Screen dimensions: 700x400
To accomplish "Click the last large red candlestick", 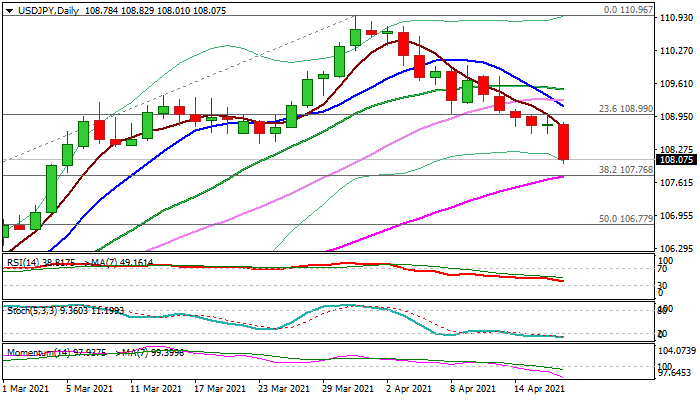I will [564, 141].
